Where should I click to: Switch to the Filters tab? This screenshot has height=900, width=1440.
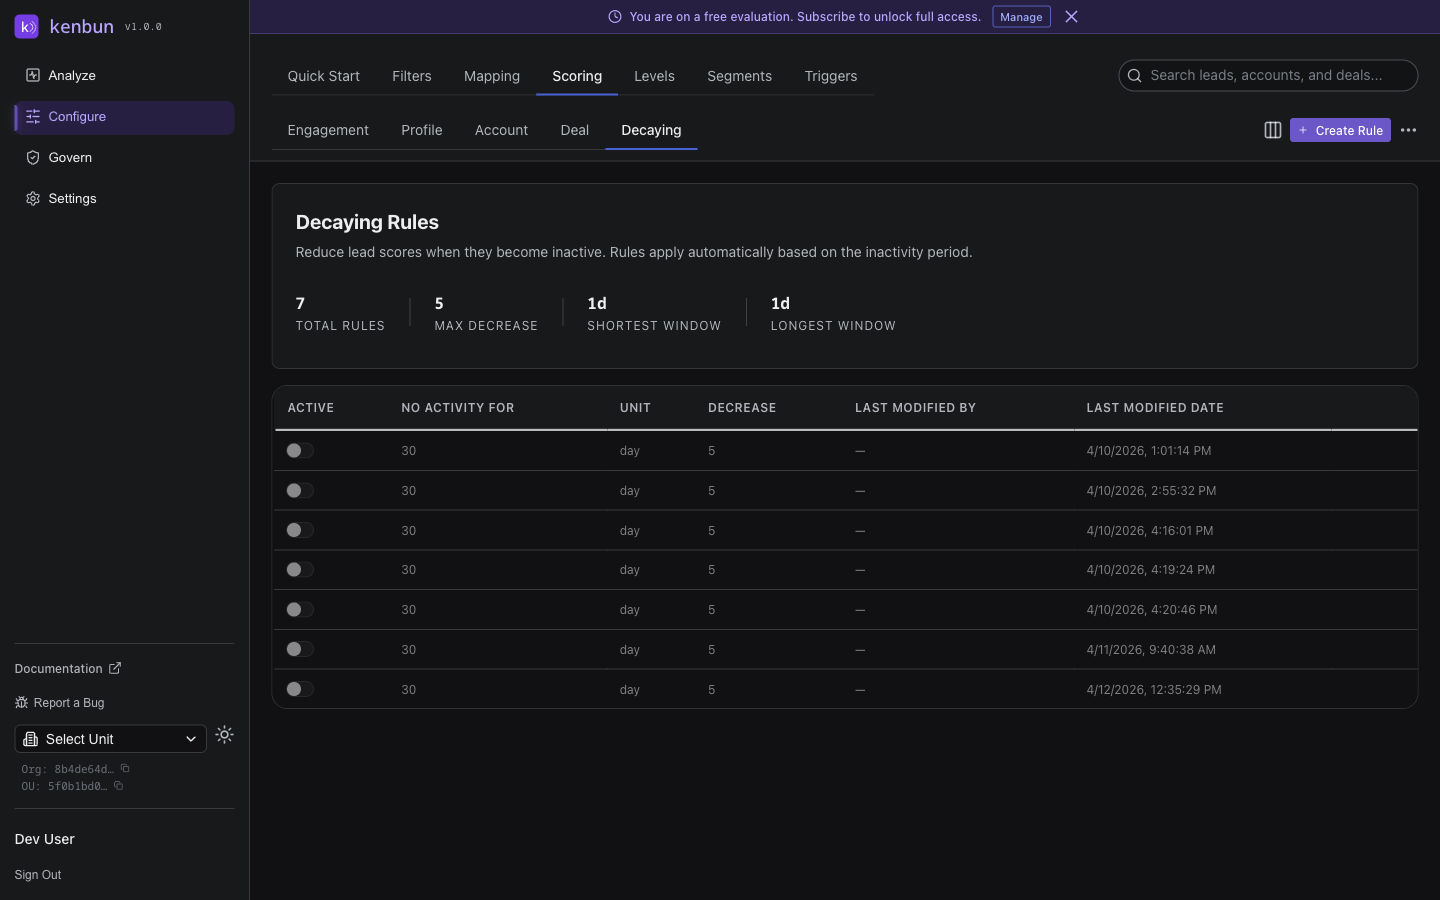tap(412, 76)
